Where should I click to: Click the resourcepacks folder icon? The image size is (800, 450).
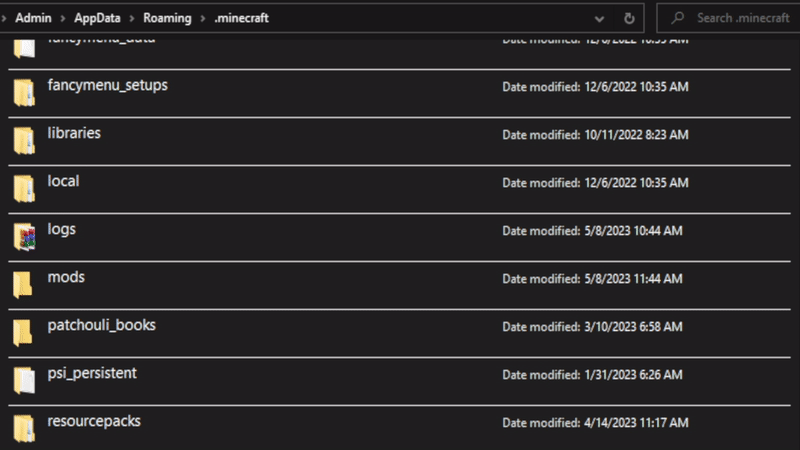pyautogui.click(x=24, y=429)
